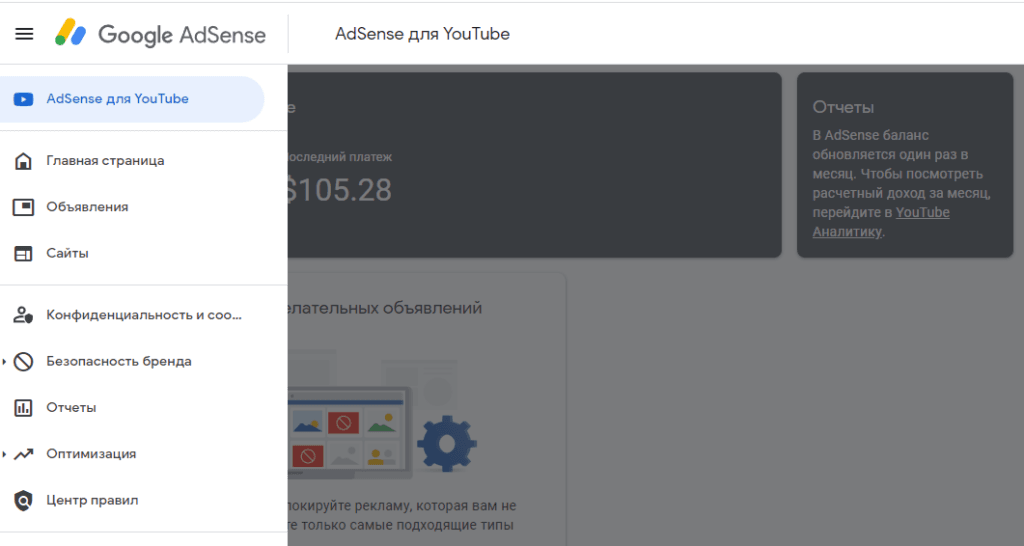Expand the Безопасность бренда submenu arrow

coord(4,361)
